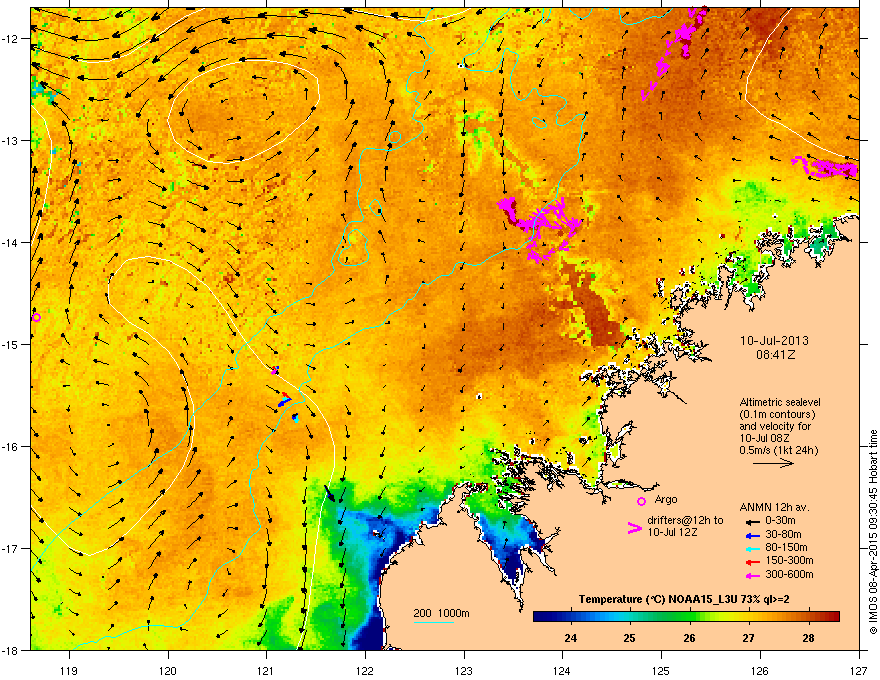Click the '200 1000m' isobath label
This screenshot has width=880, height=680.
point(441,613)
